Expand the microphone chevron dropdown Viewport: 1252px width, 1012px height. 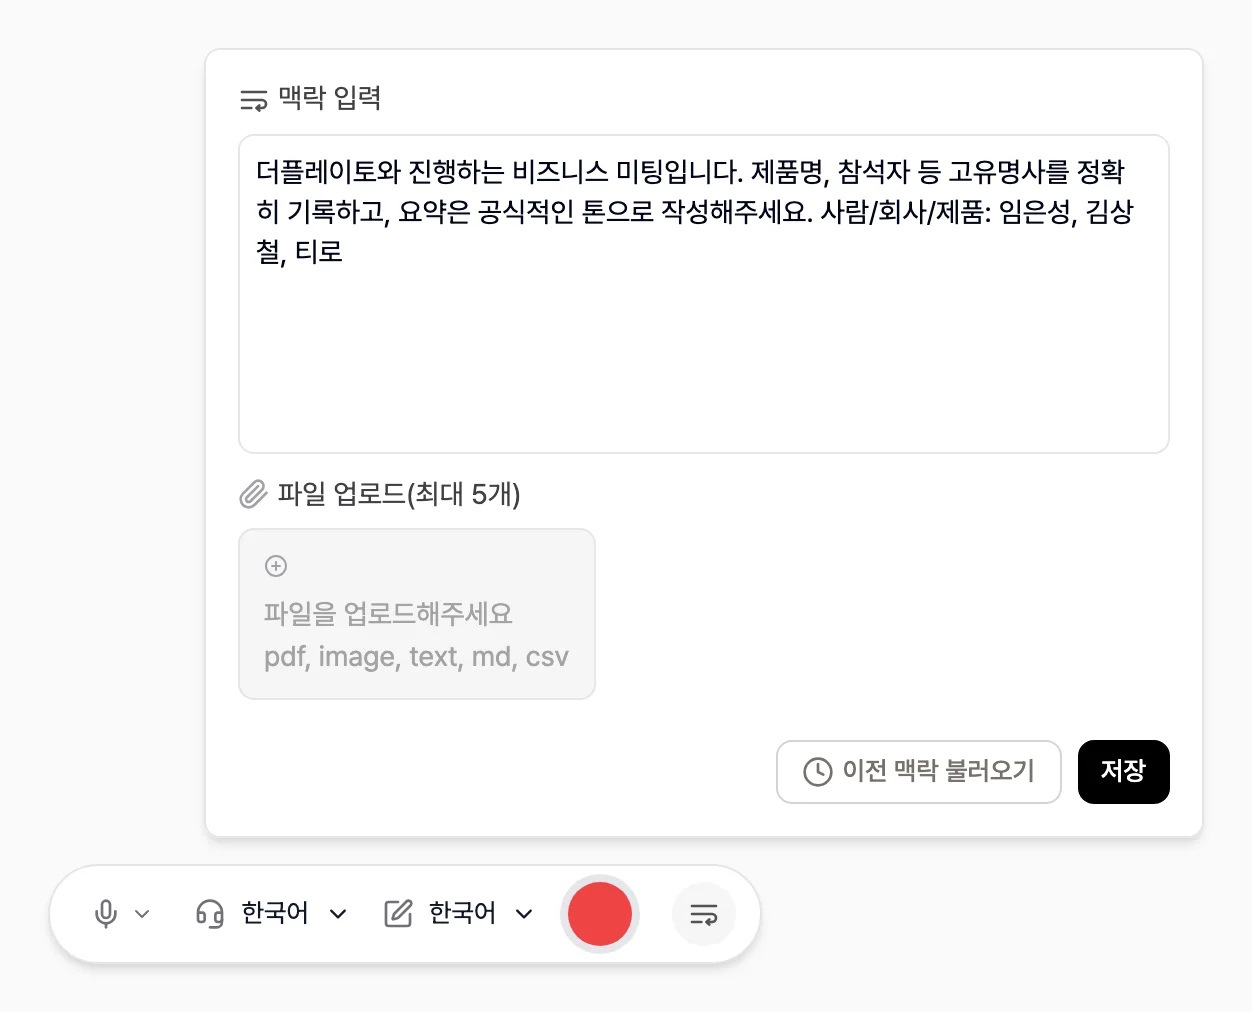142,914
